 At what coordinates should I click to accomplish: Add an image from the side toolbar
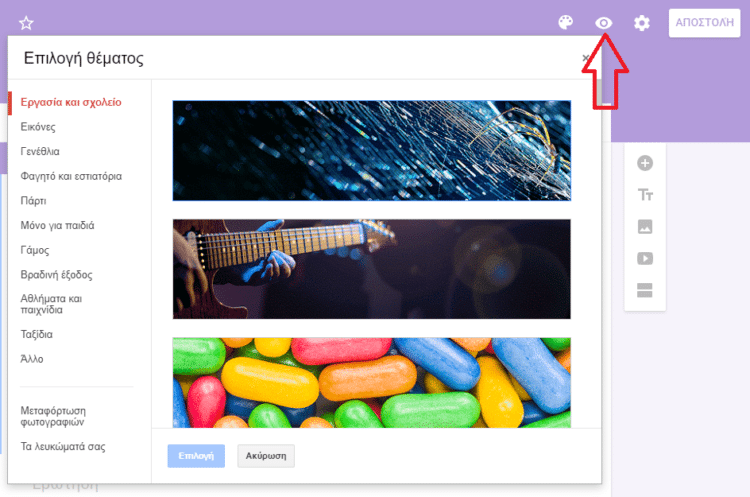[x=645, y=227]
